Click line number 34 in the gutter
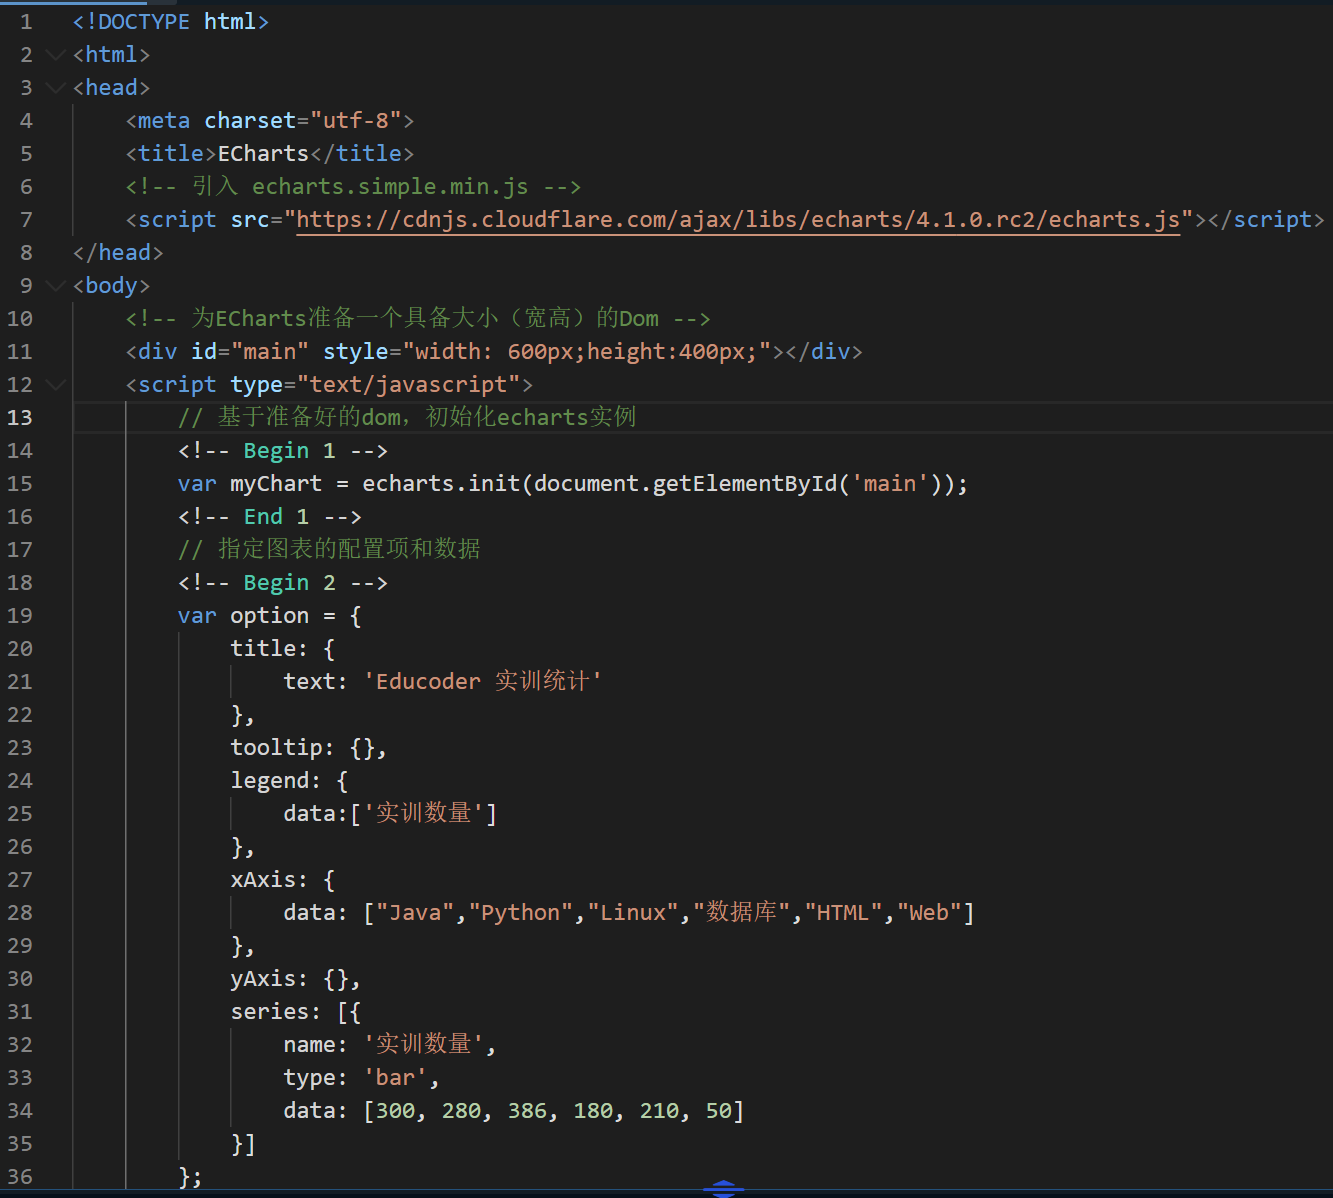This screenshot has height=1198, width=1333. [20, 1111]
